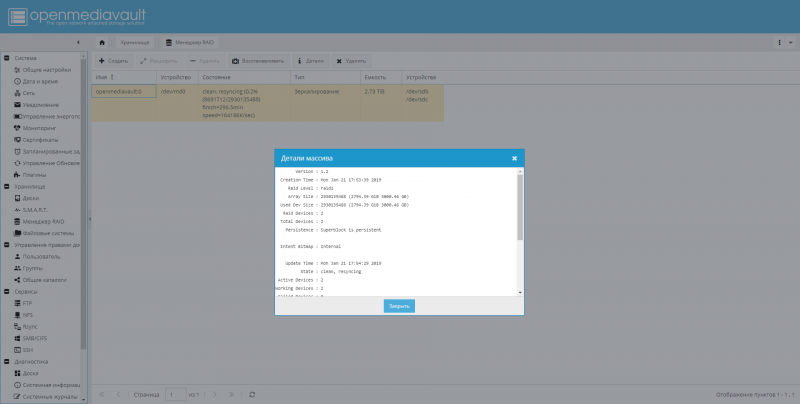Click the Восстанавливать toolbar button
Screen dimensions: 800x404
258,61
